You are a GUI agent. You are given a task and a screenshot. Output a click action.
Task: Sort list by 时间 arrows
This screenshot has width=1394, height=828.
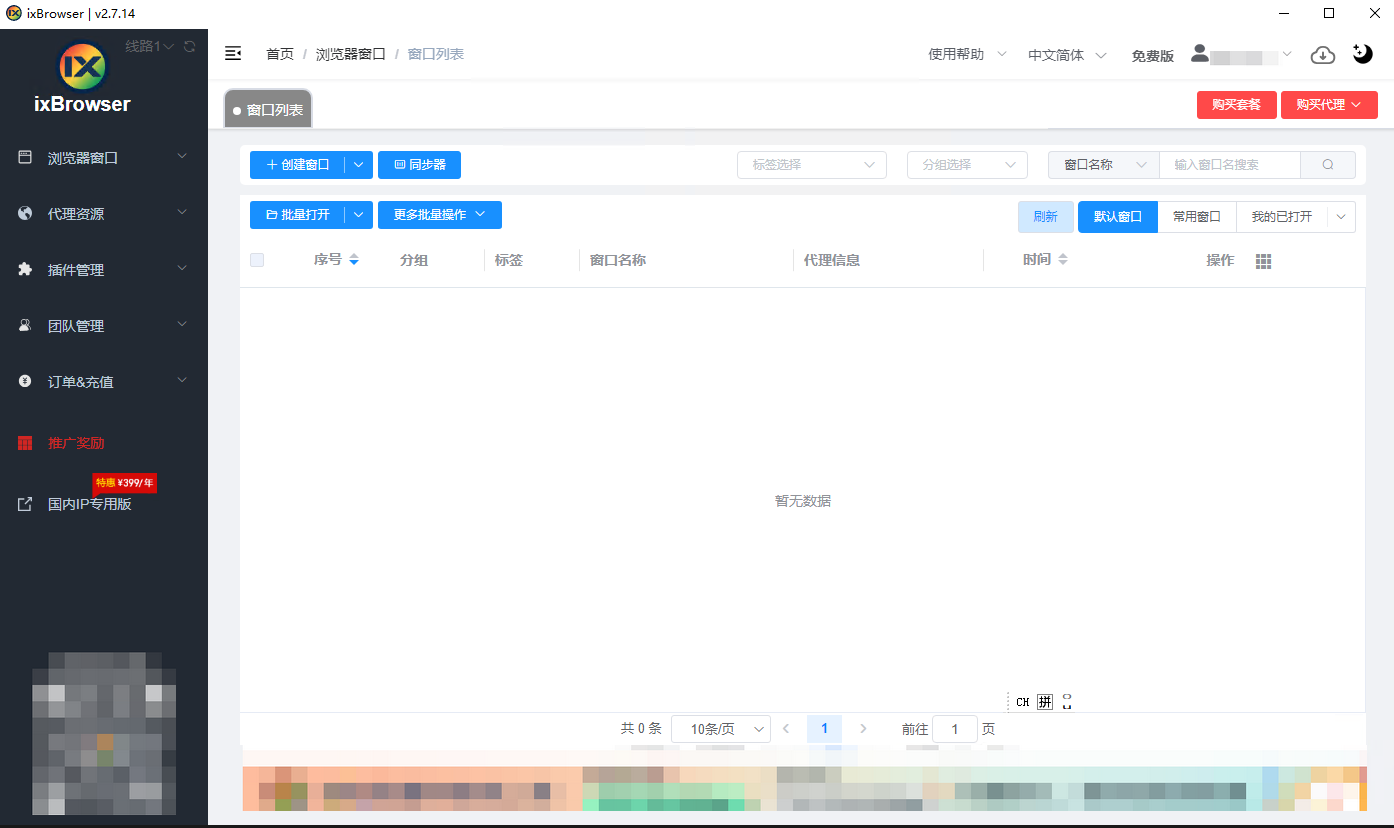(1063, 260)
